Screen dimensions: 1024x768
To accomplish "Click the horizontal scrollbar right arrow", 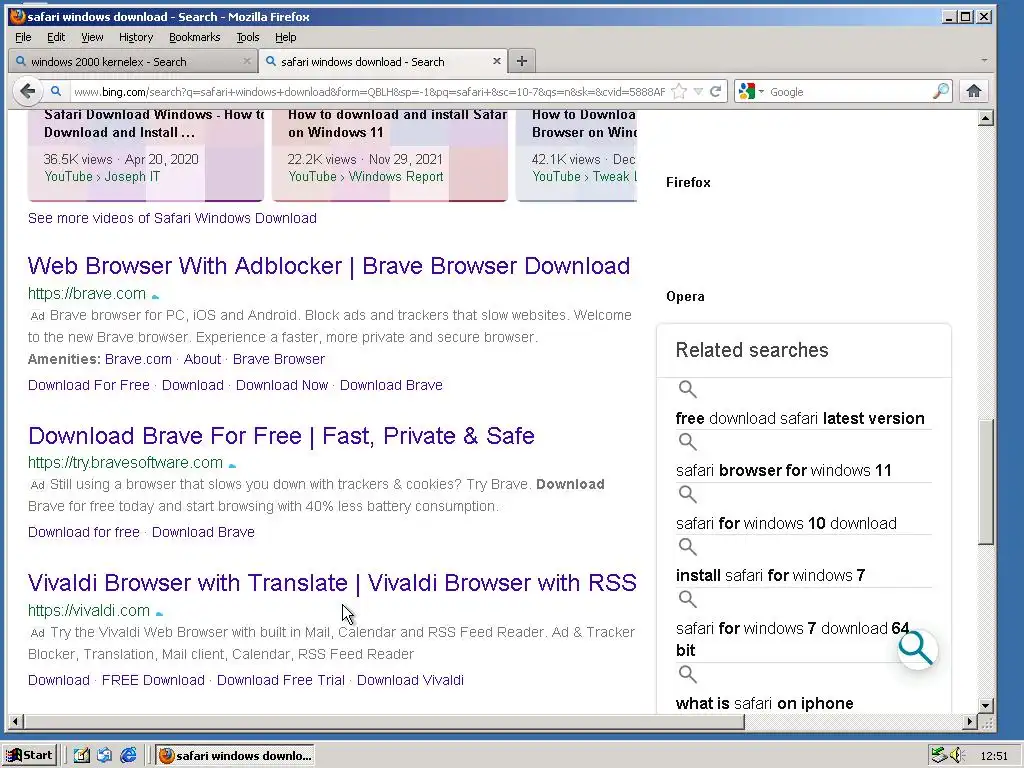I will pyautogui.click(x=970, y=722).
